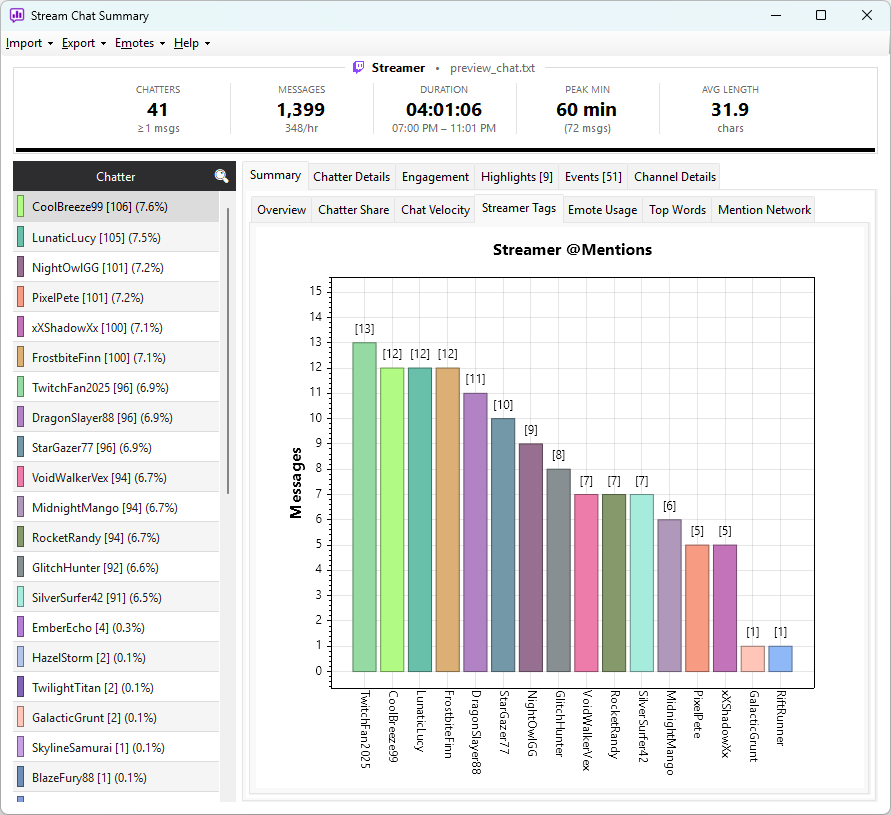Click the Stream Chat Summary app icon
Screen dimensions: 891x815
point(17,15)
